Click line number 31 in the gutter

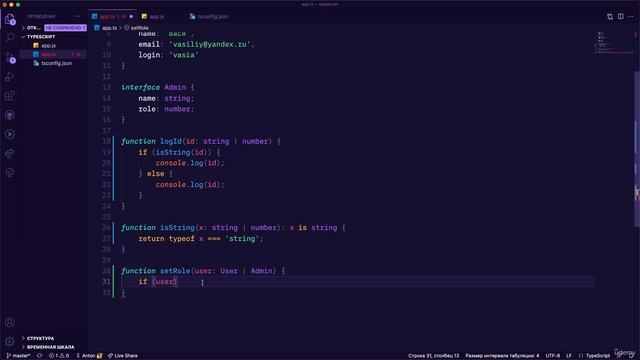pos(106,282)
